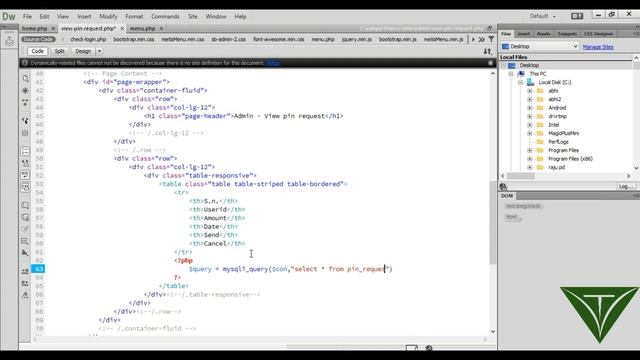Viewport: 640px width, 360px height.
Task: Click the Outdent Code icon
Action: click(x=25, y=283)
